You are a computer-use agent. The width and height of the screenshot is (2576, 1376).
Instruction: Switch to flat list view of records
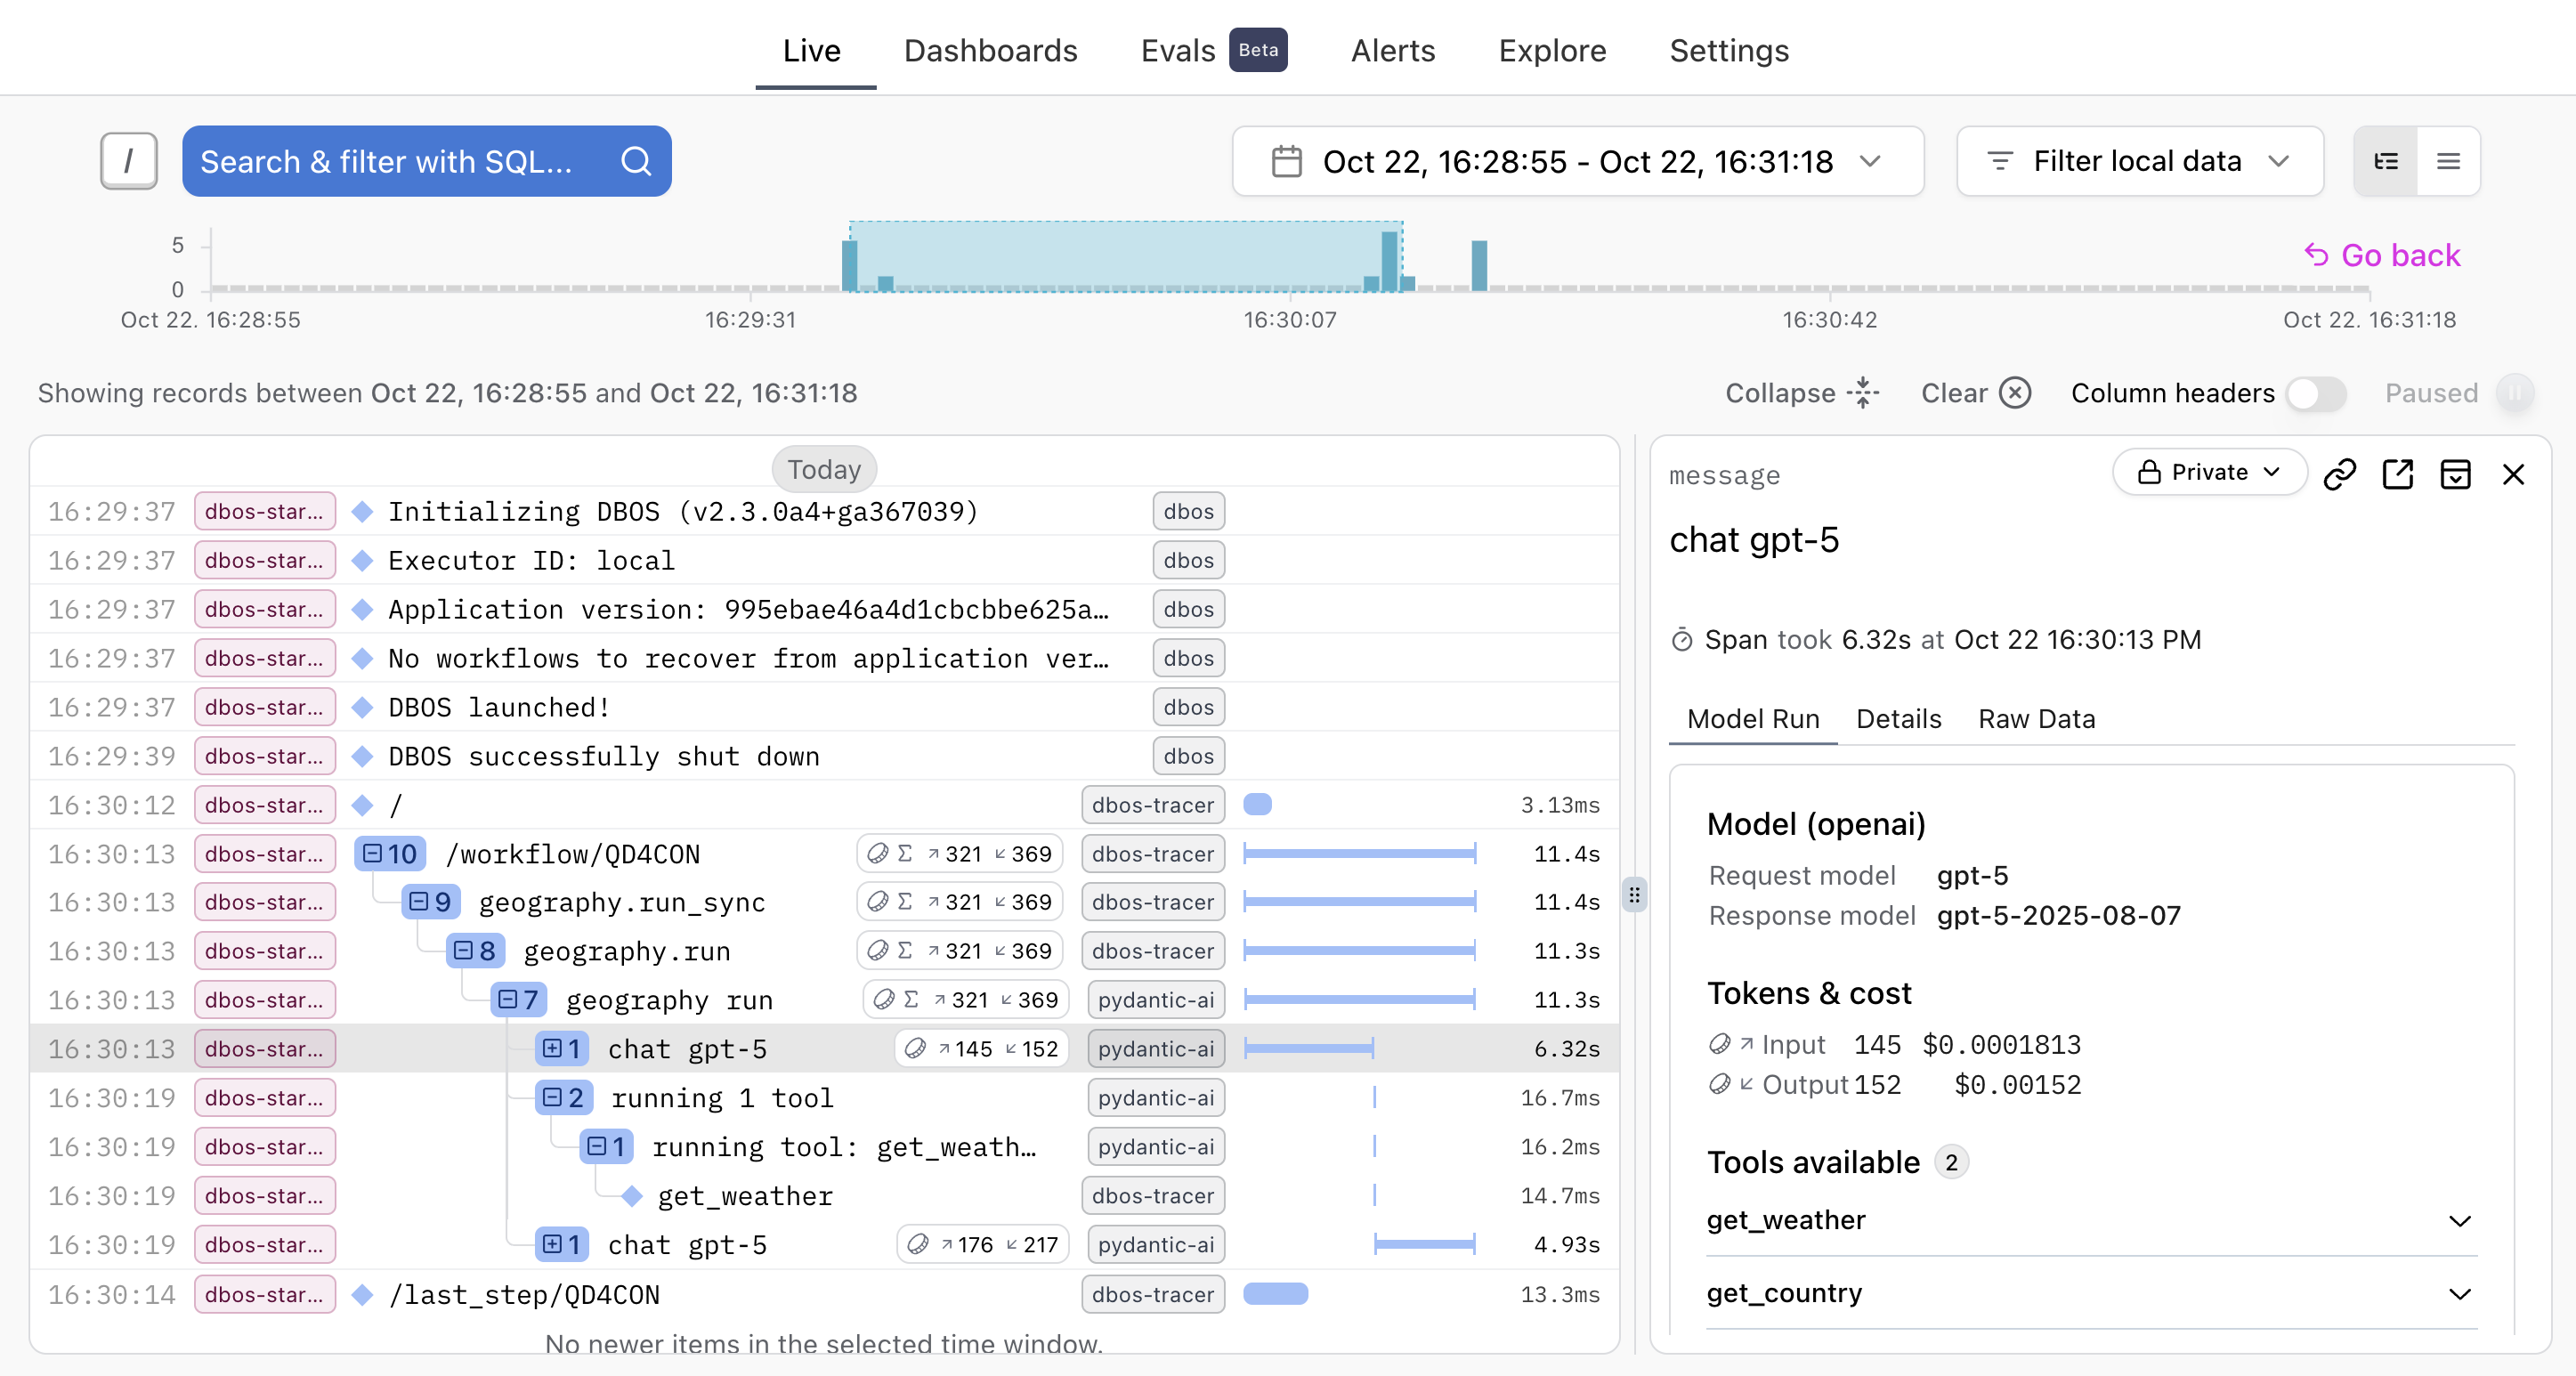tap(2449, 161)
